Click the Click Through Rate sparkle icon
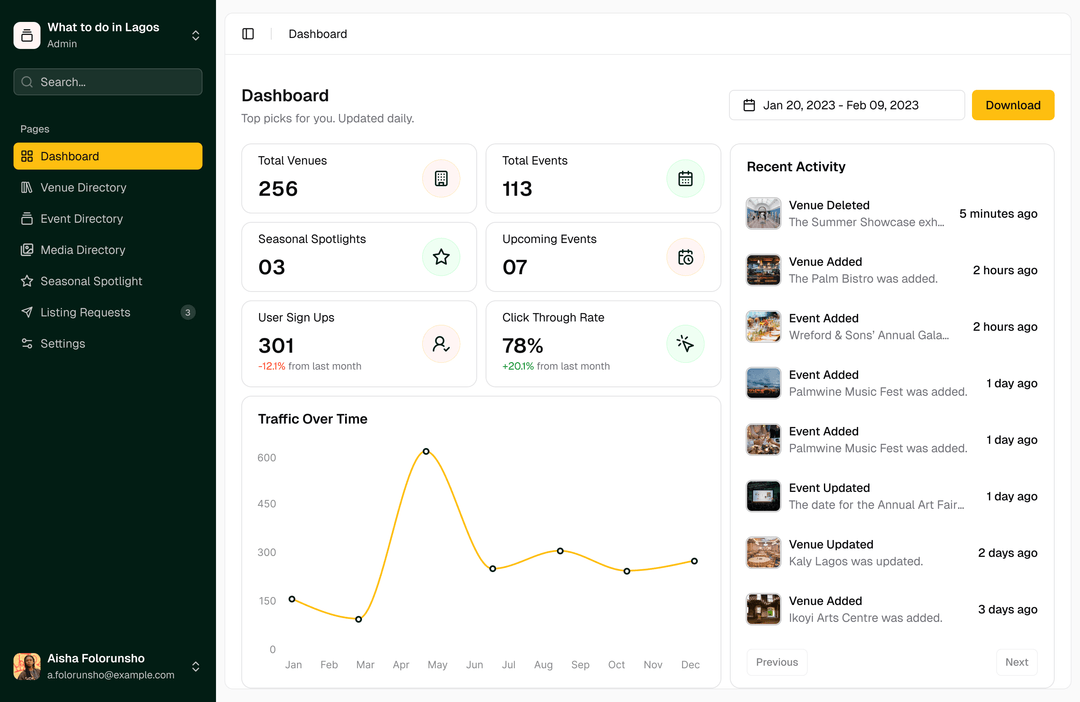Screen dimensions: 1080x702 tap(685, 344)
